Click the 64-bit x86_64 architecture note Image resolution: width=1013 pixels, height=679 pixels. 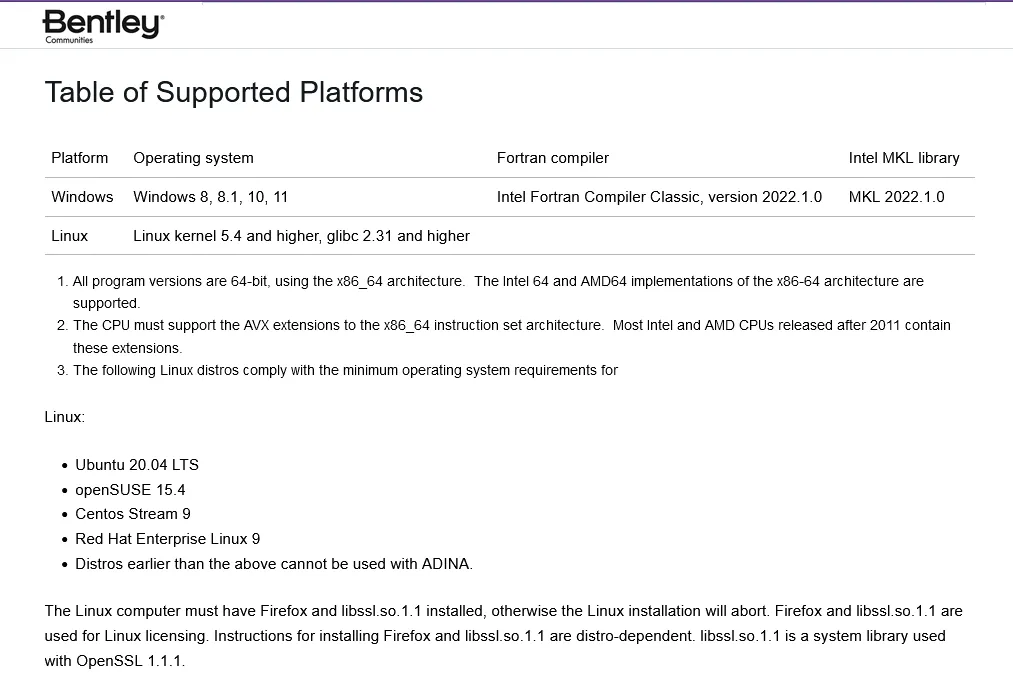point(497,282)
